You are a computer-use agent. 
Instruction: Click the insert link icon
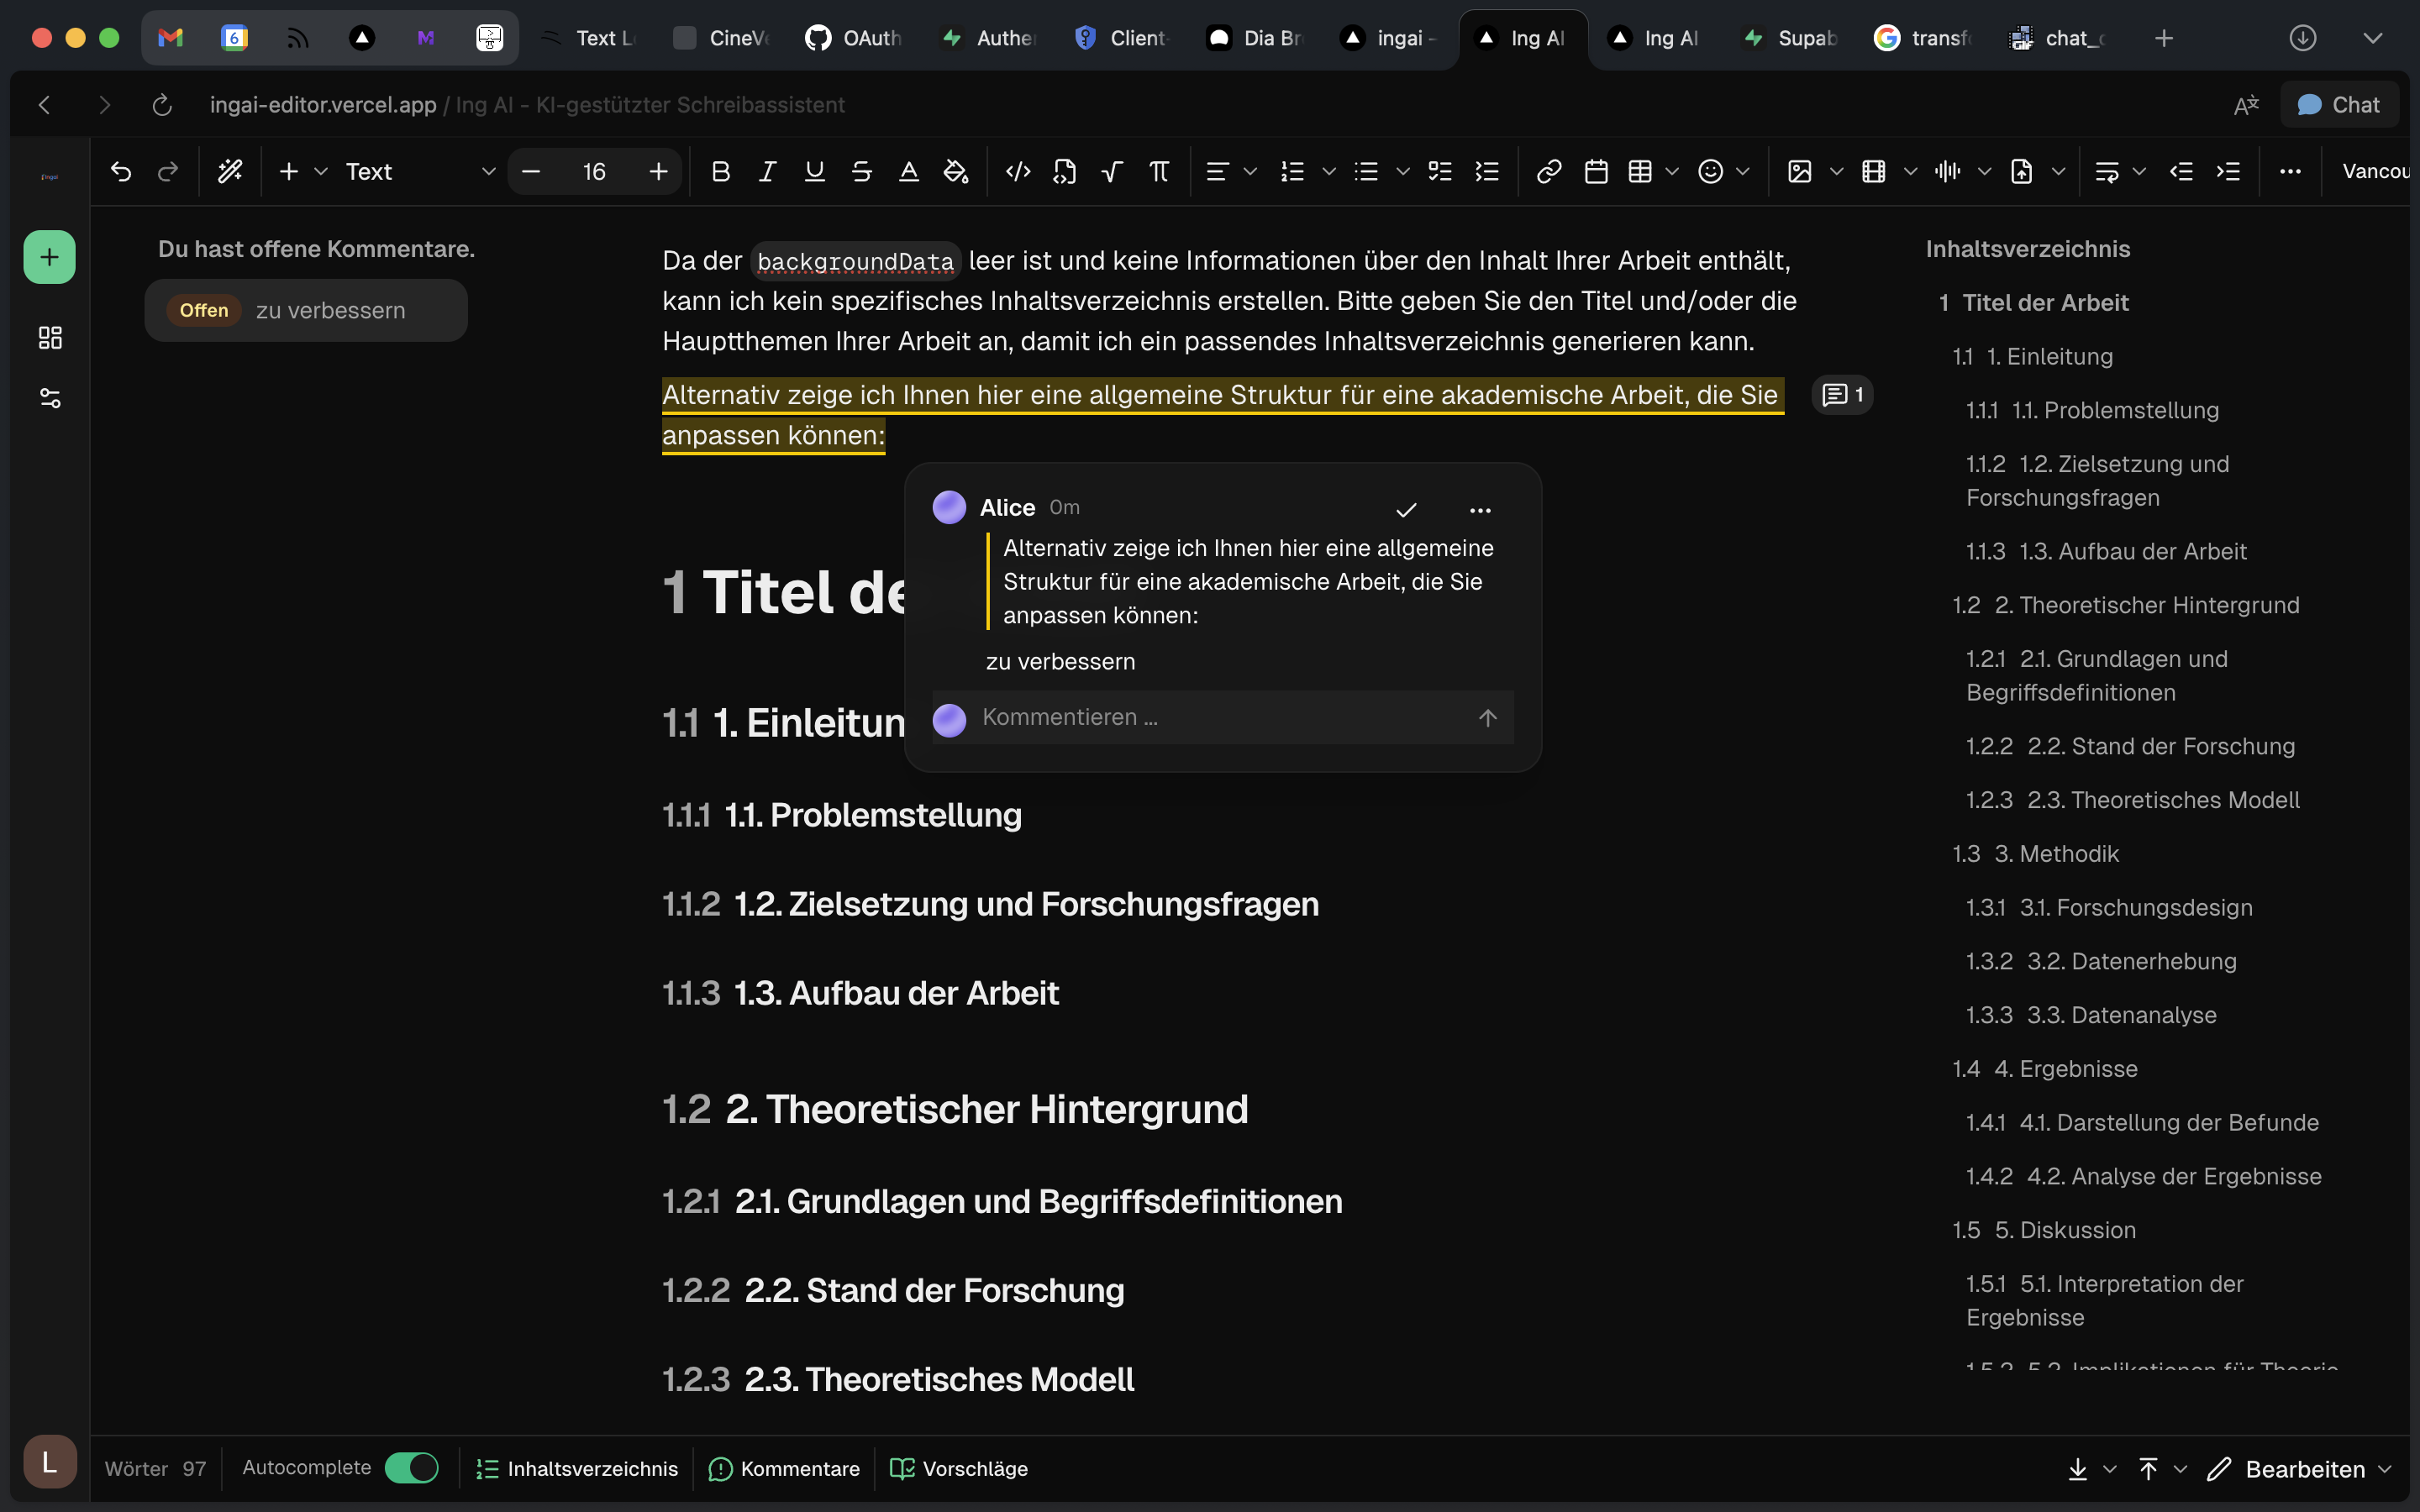[x=1549, y=172]
